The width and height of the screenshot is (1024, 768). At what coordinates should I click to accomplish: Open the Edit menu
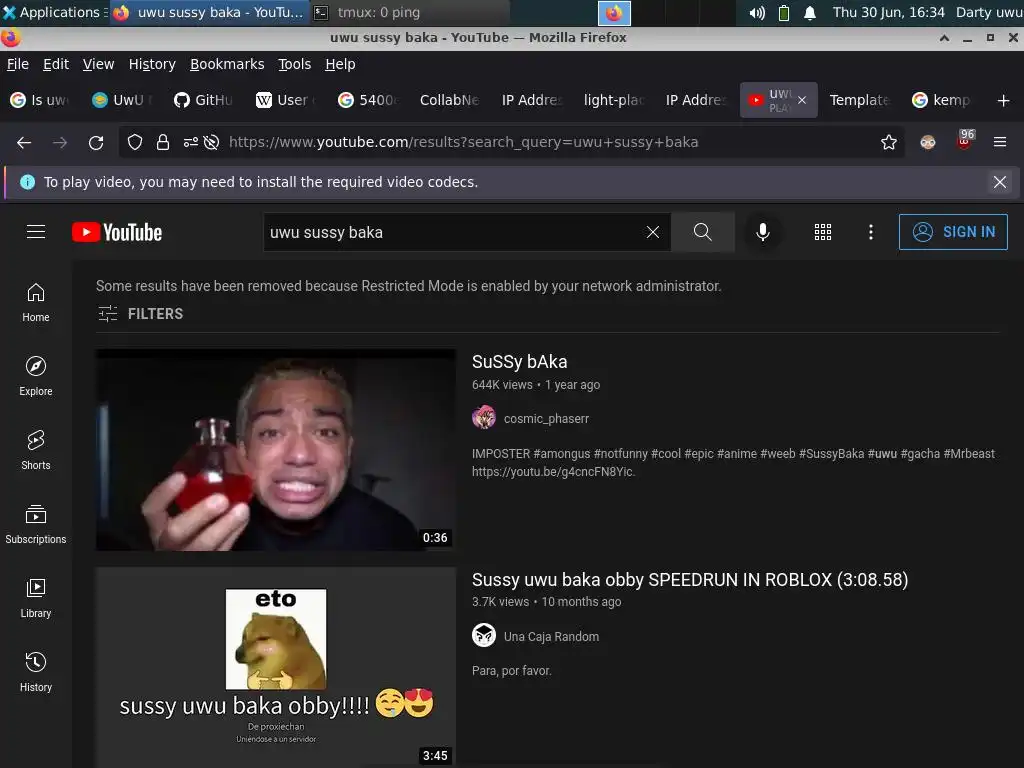coord(56,64)
